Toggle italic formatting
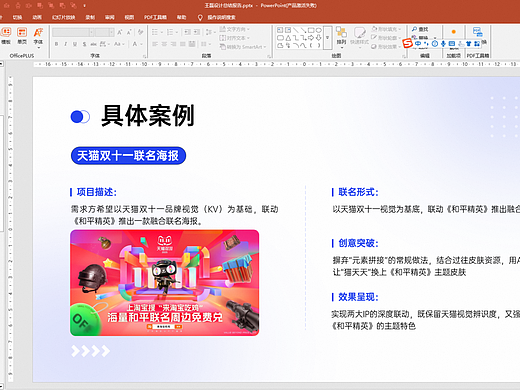This screenshot has width=520, height=390. click(x=66, y=44)
